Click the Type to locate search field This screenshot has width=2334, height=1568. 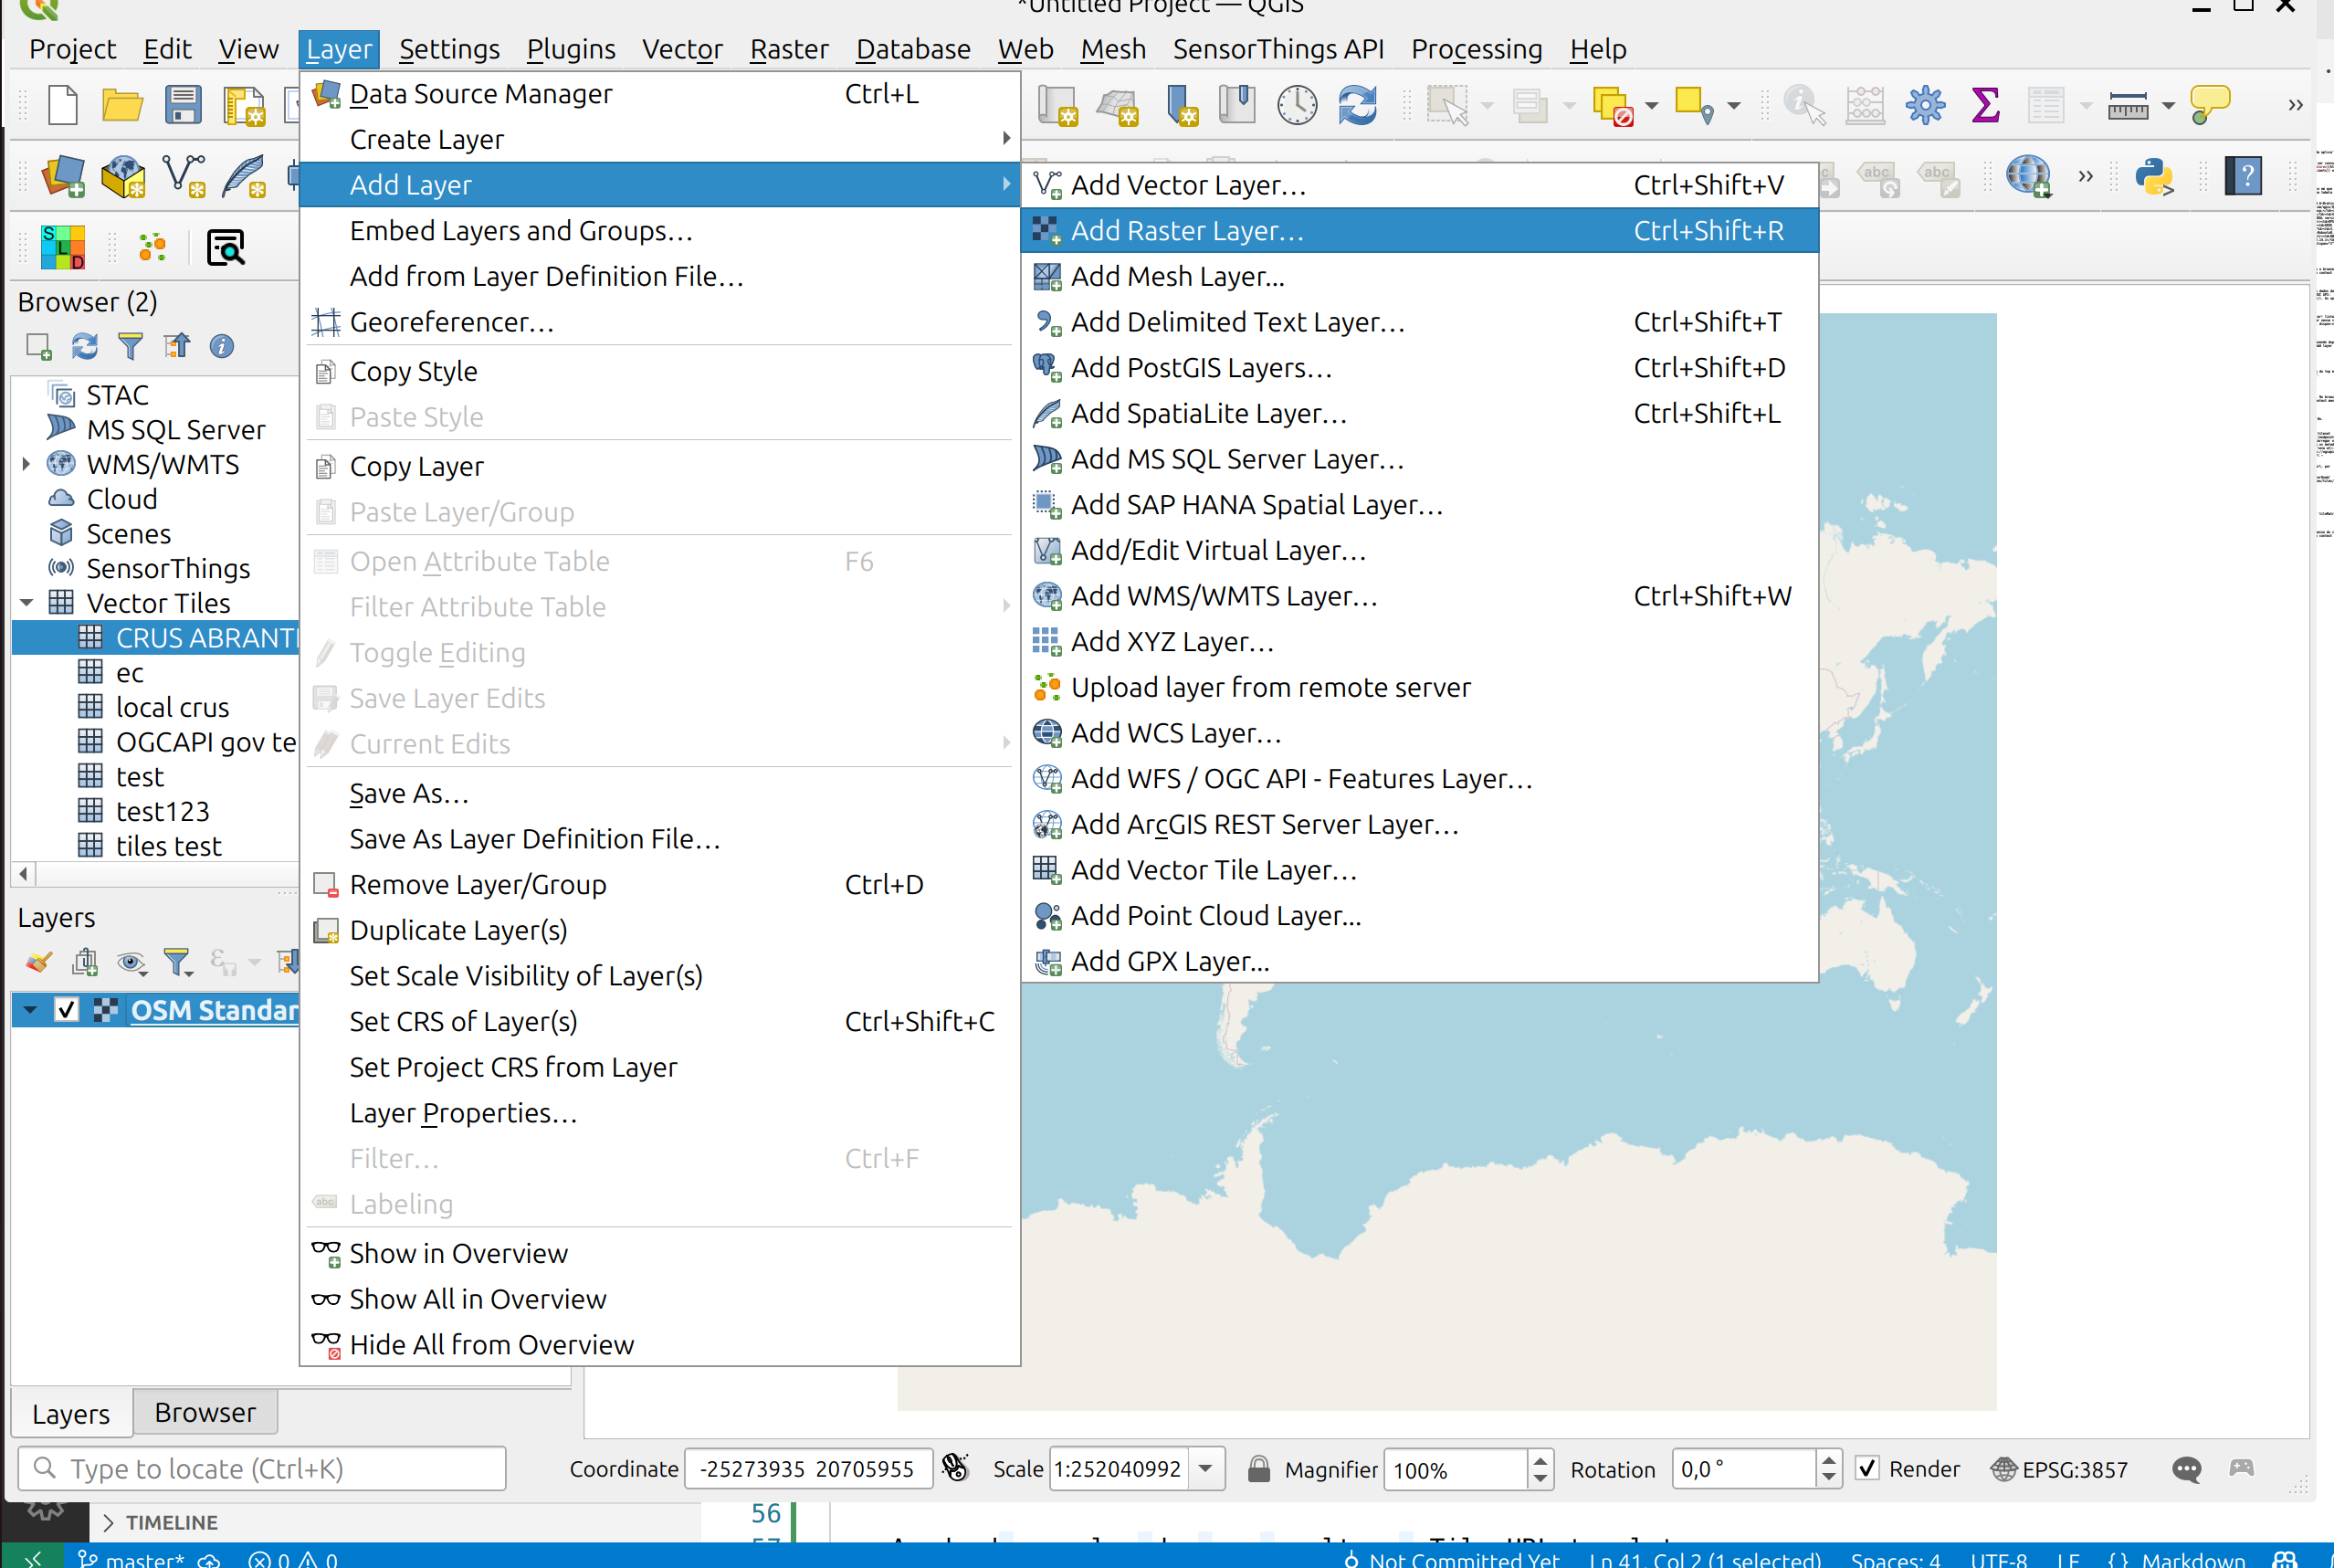pos(262,1469)
